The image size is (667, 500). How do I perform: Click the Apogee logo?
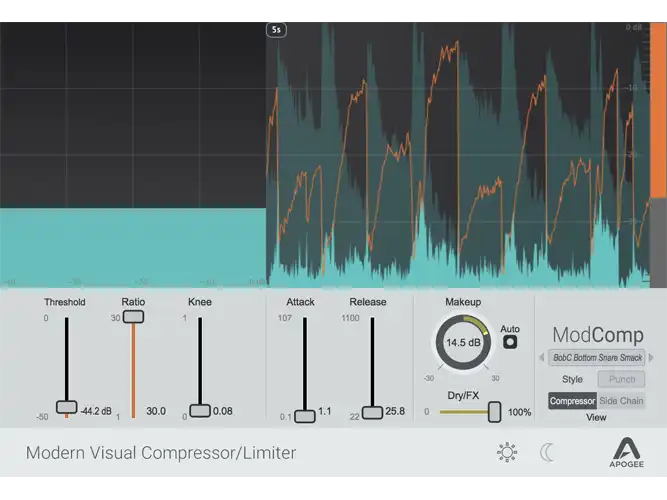[x=626, y=452]
